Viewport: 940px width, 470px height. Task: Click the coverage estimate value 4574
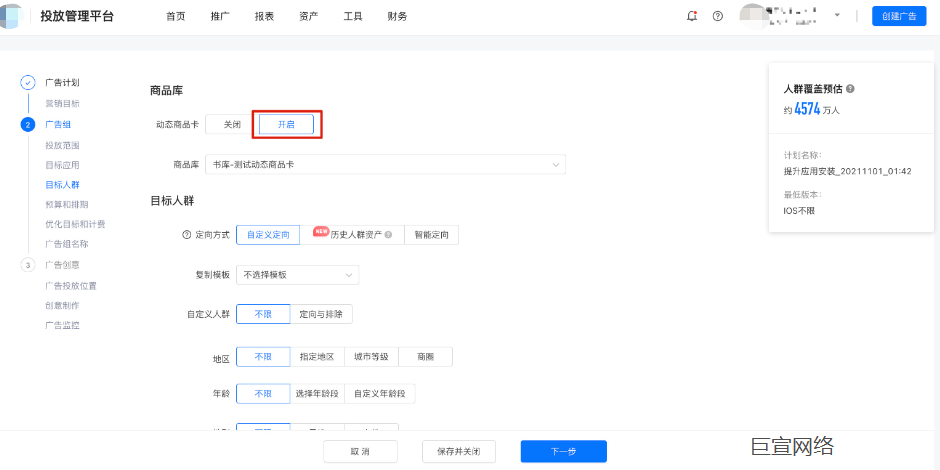coord(807,109)
